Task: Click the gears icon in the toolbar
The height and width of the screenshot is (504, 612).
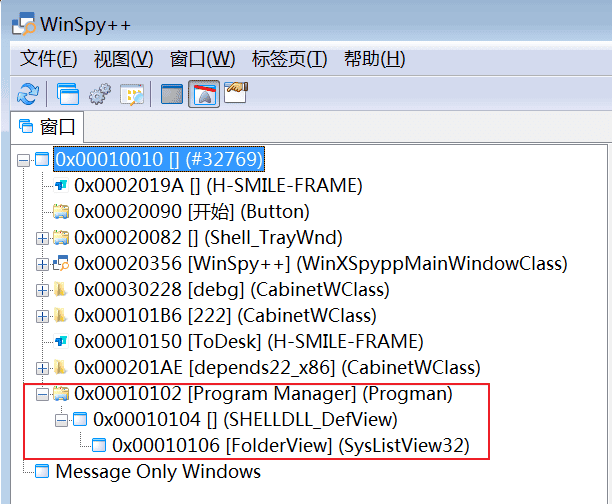Action: point(100,94)
